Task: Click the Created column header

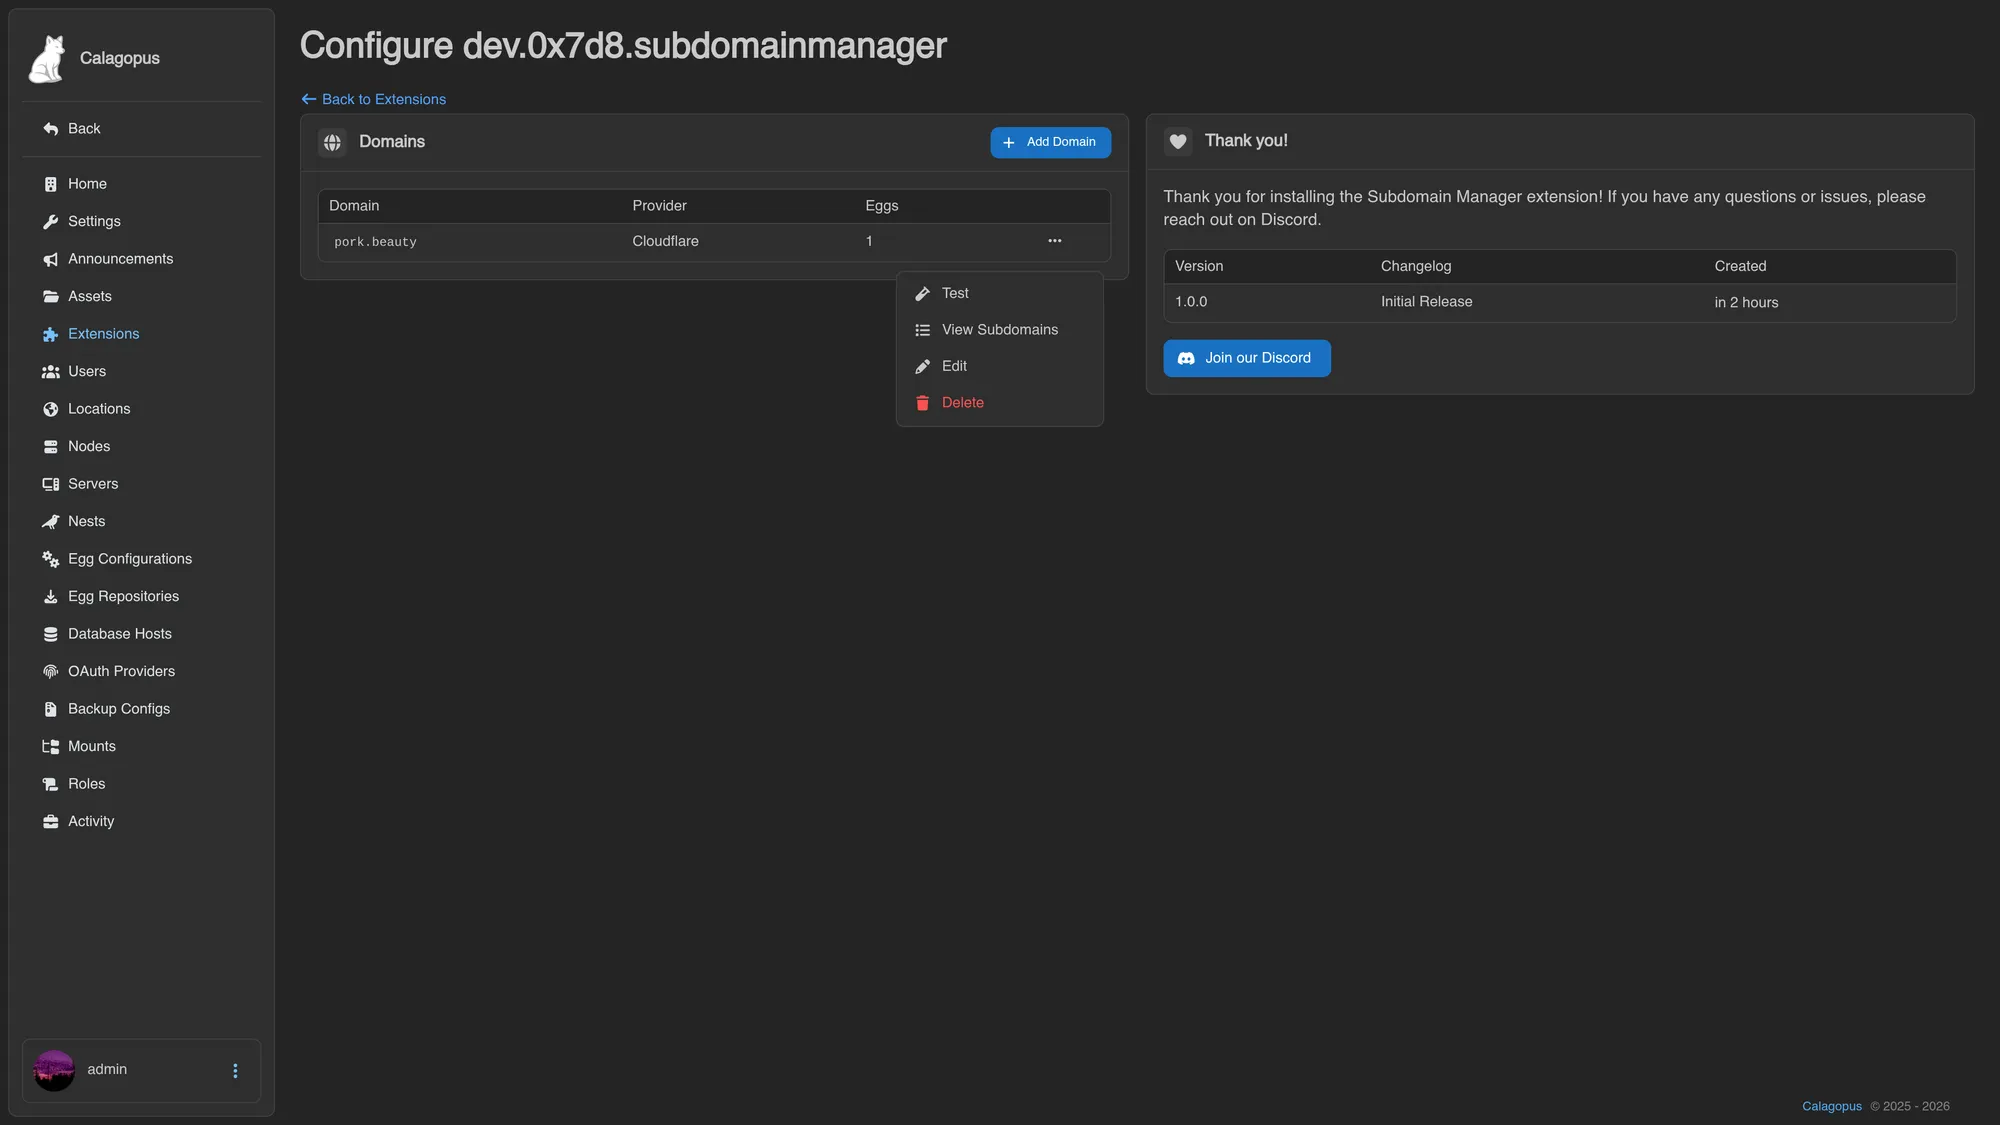Action: (1740, 266)
